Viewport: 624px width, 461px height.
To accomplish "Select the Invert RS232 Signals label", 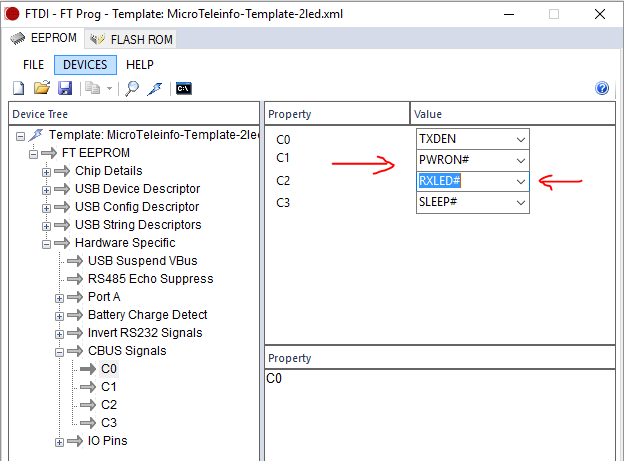I will tap(145, 333).
